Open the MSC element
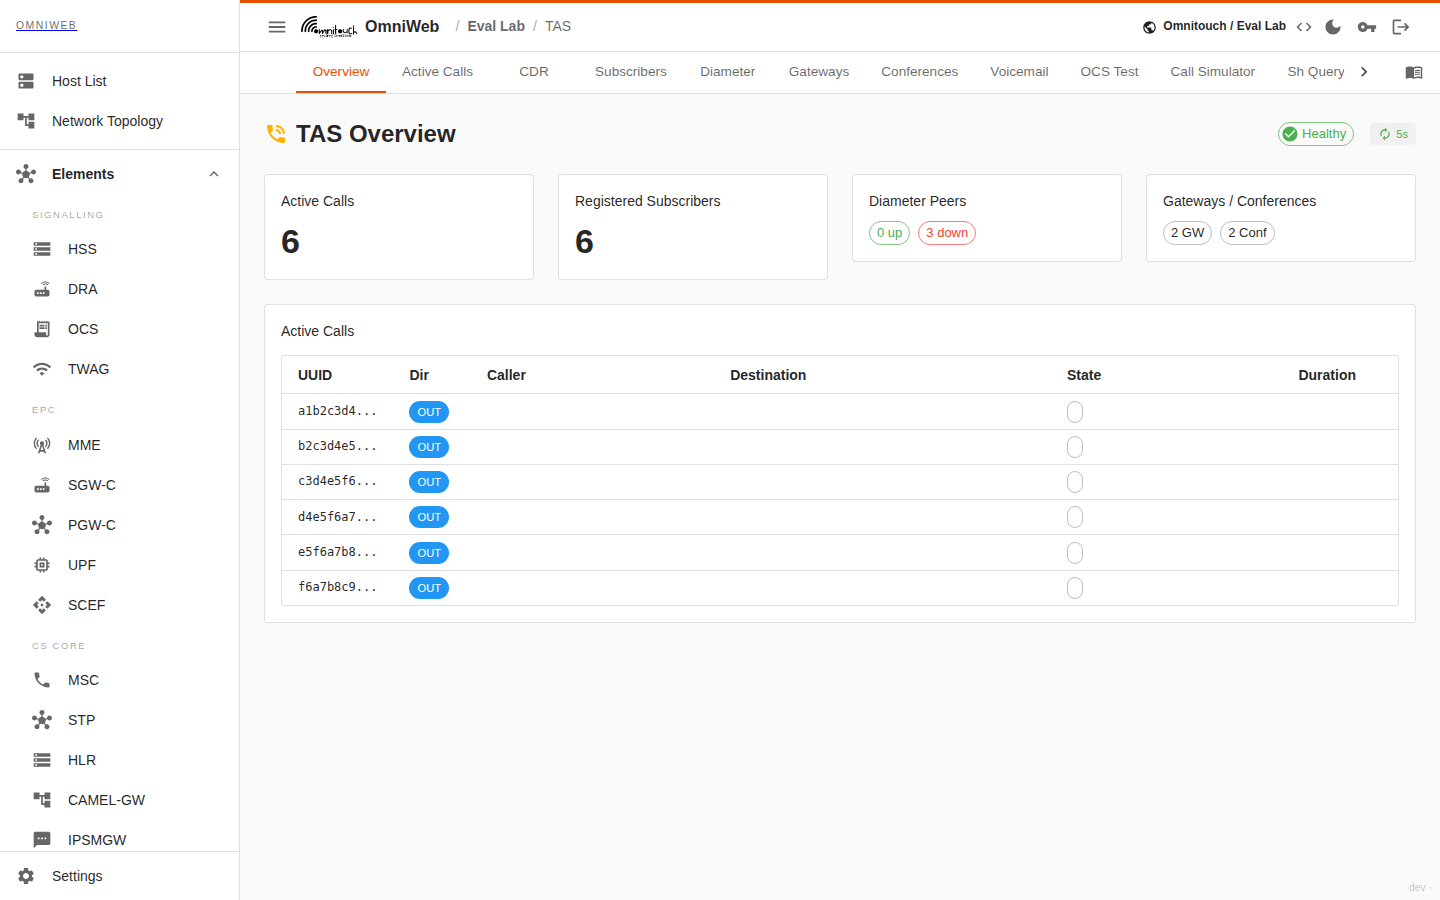The height and width of the screenshot is (900, 1440). click(120, 680)
